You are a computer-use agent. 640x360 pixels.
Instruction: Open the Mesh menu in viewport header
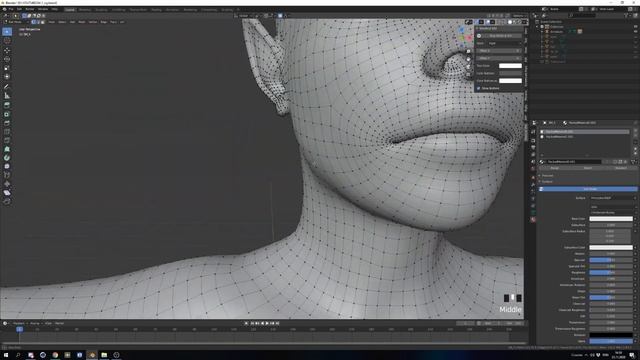click(x=82, y=22)
